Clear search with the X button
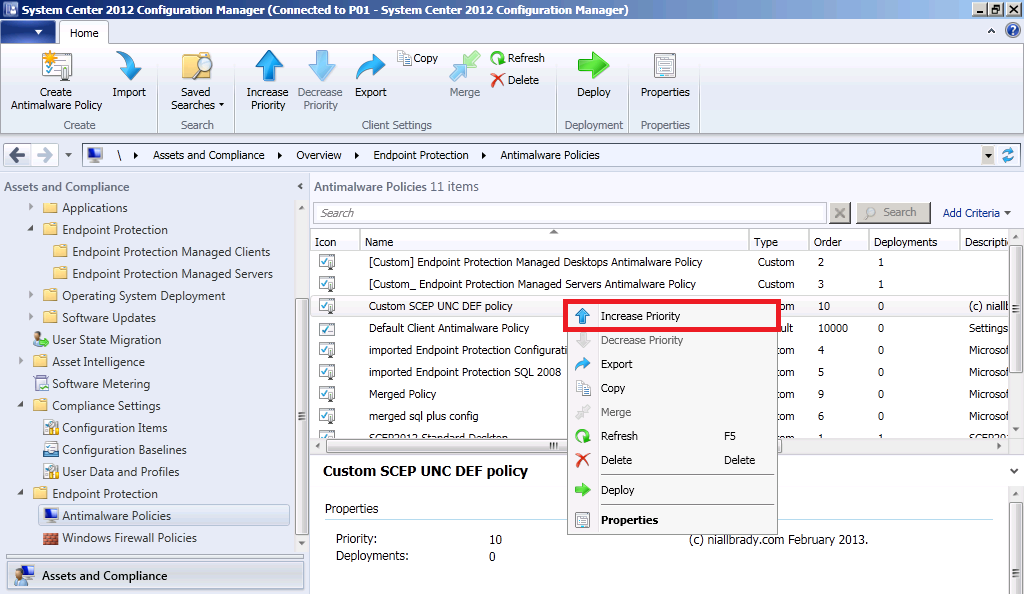The width and height of the screenshot is (1024, 594). pos(840,213)
